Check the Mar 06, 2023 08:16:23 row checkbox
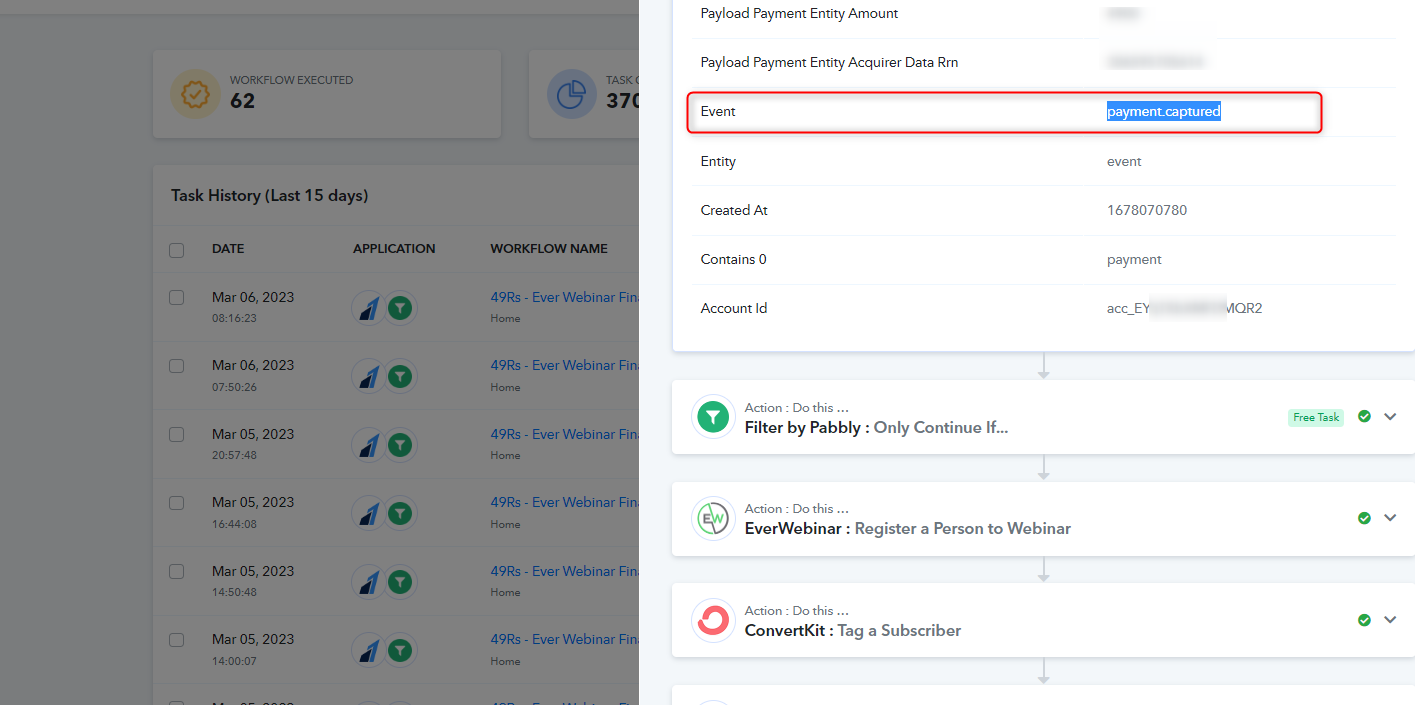 coord(177,298)
